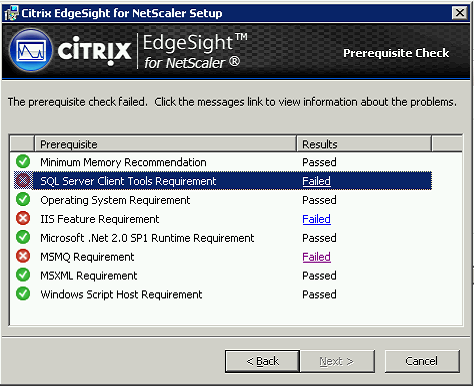Sort list by Results column header
This screenshot has height=387, width=474.
click(364, 144)
